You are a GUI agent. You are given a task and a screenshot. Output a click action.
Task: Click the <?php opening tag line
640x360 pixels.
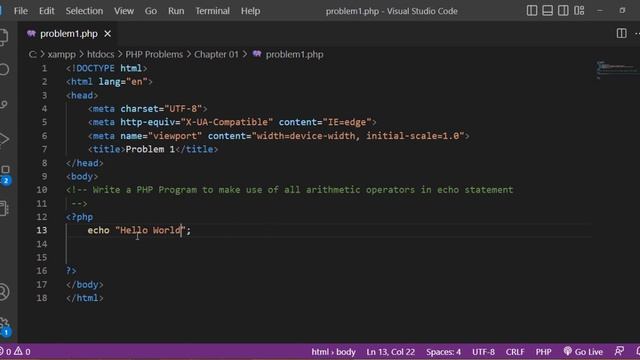[x=80, y=217]
